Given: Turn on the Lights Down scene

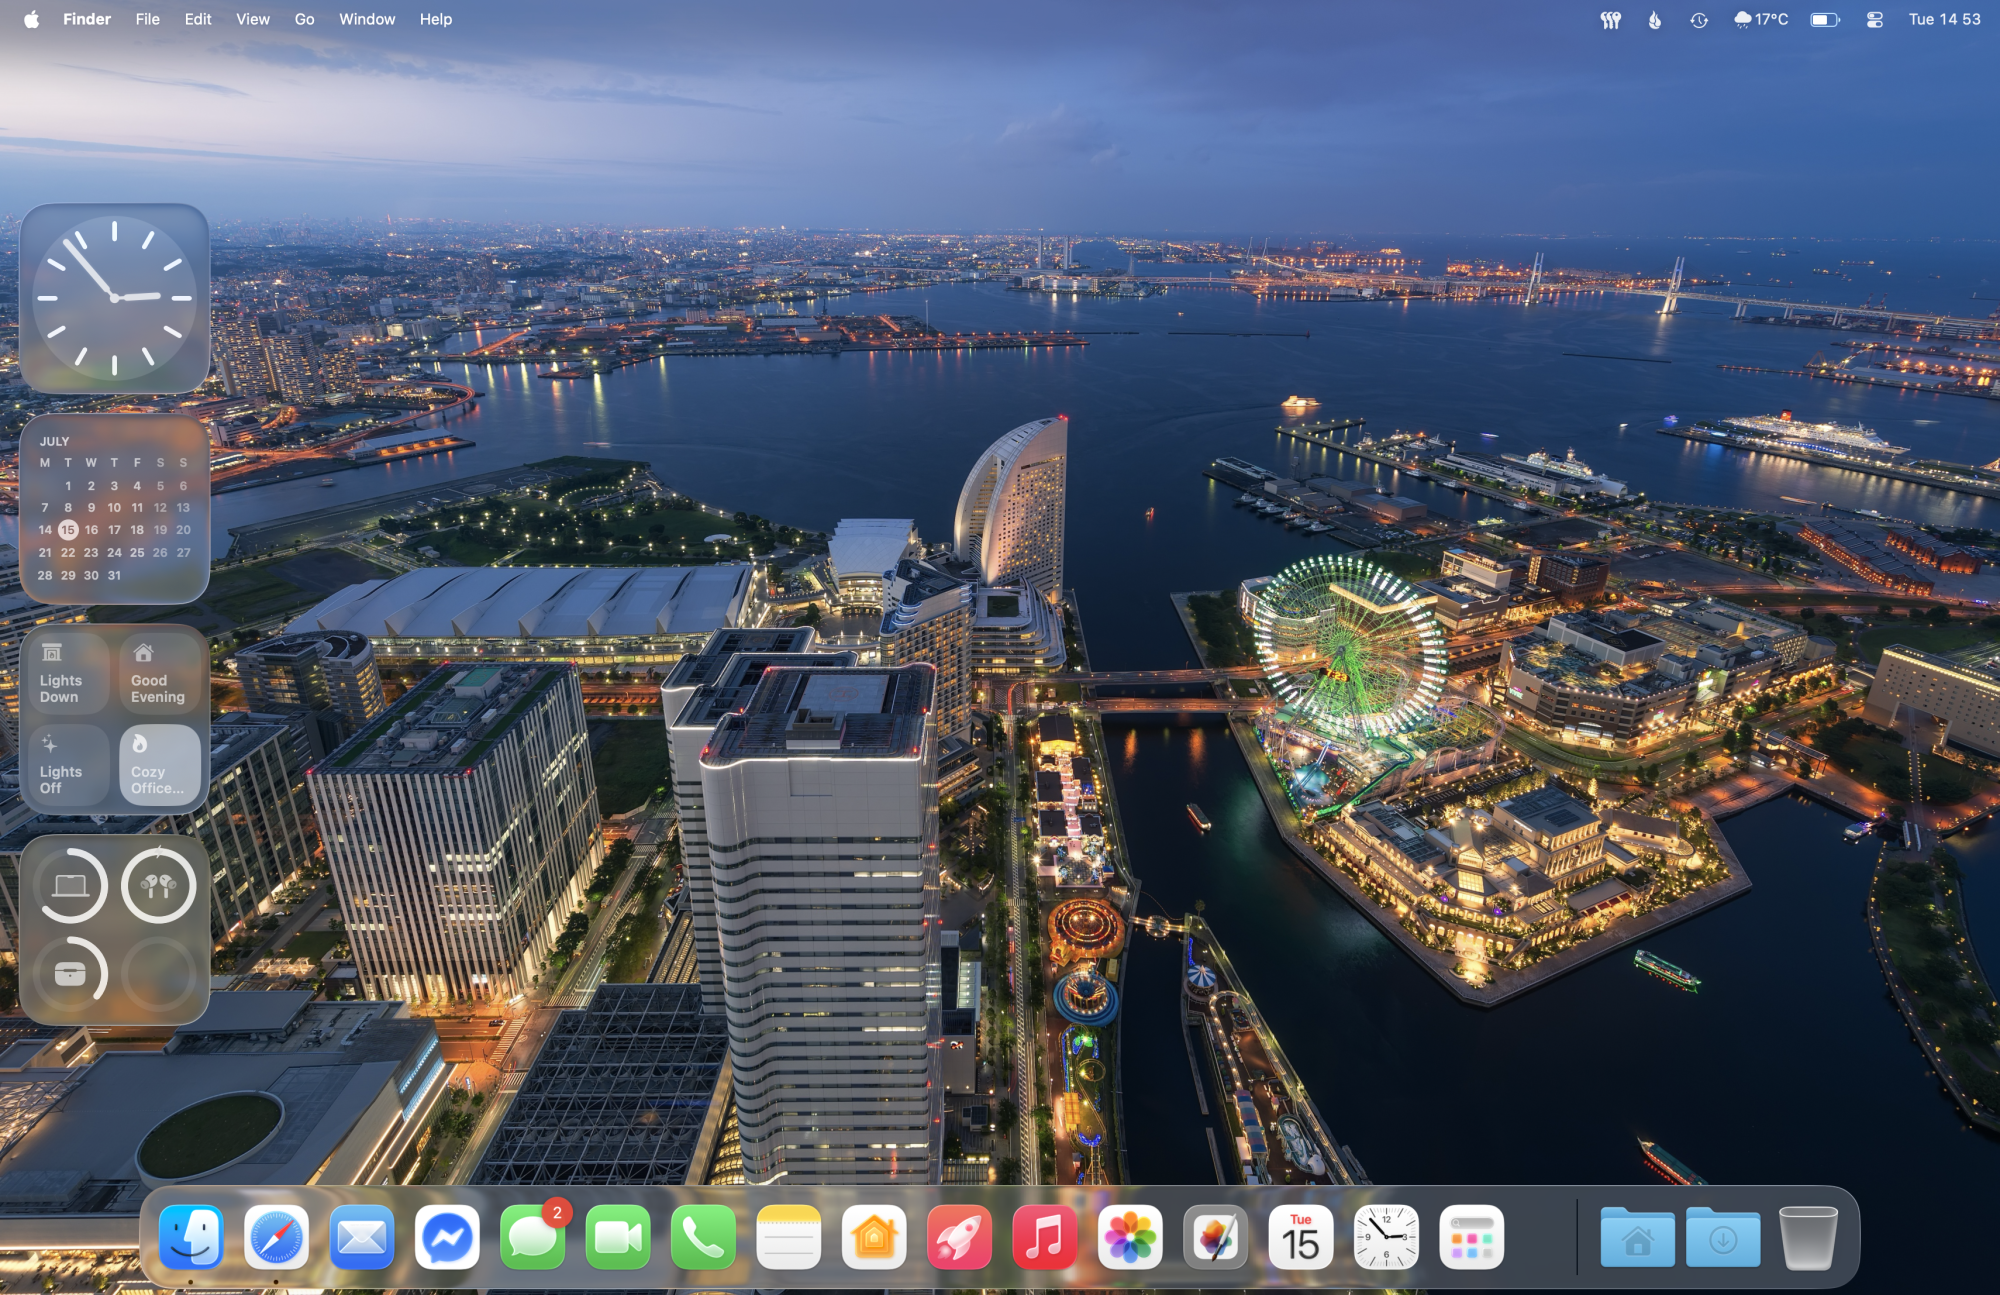Looking at the screenshot, I should point(66,673).
